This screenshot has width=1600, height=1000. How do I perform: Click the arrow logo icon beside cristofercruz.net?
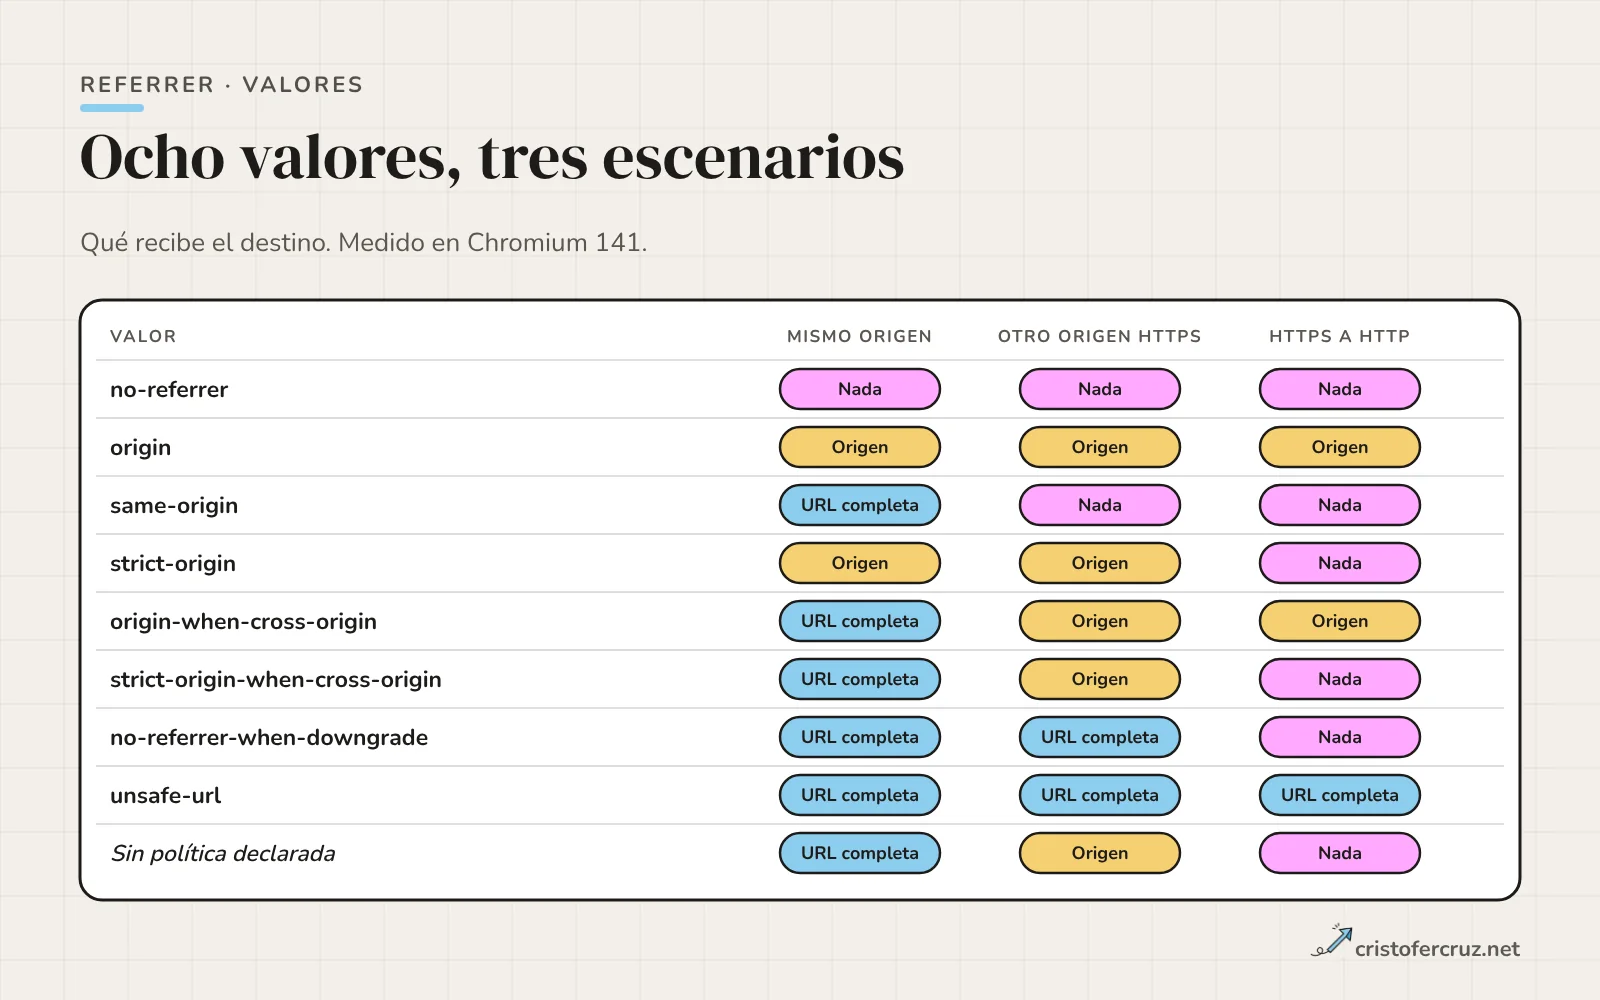(x=1331, y=941)
